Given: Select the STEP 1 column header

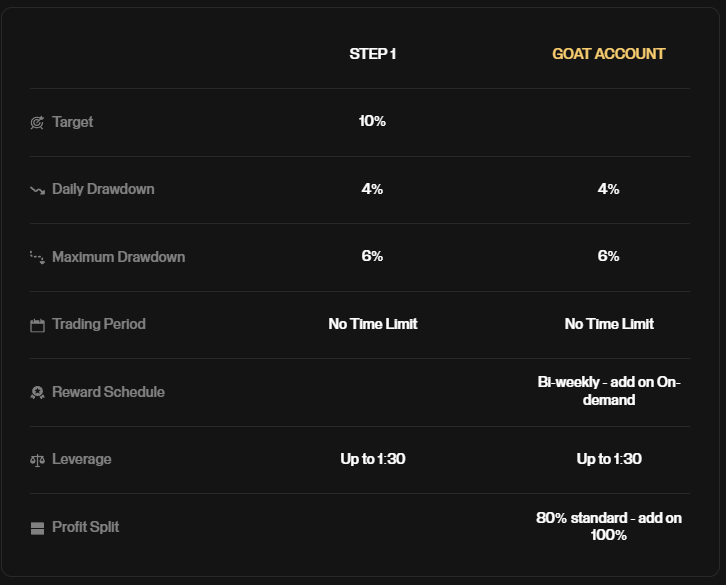Looking at the screenshot, I should [373, 54].
